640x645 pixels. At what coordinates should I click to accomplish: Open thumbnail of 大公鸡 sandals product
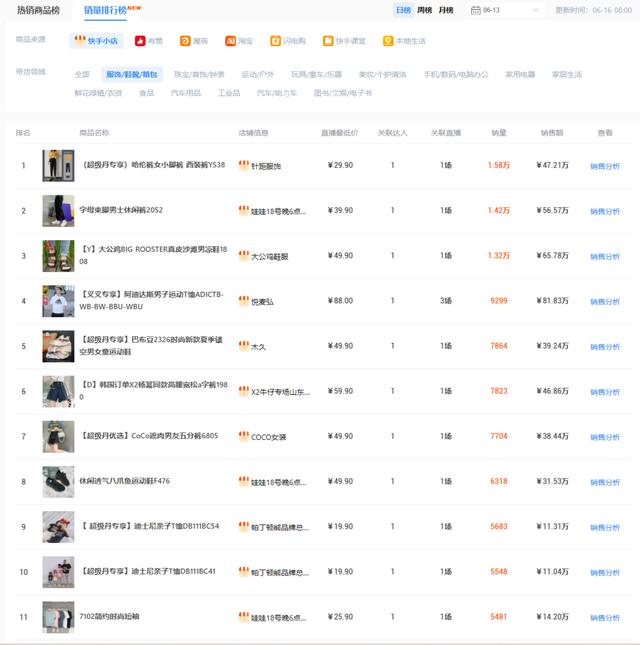(58, 256)
